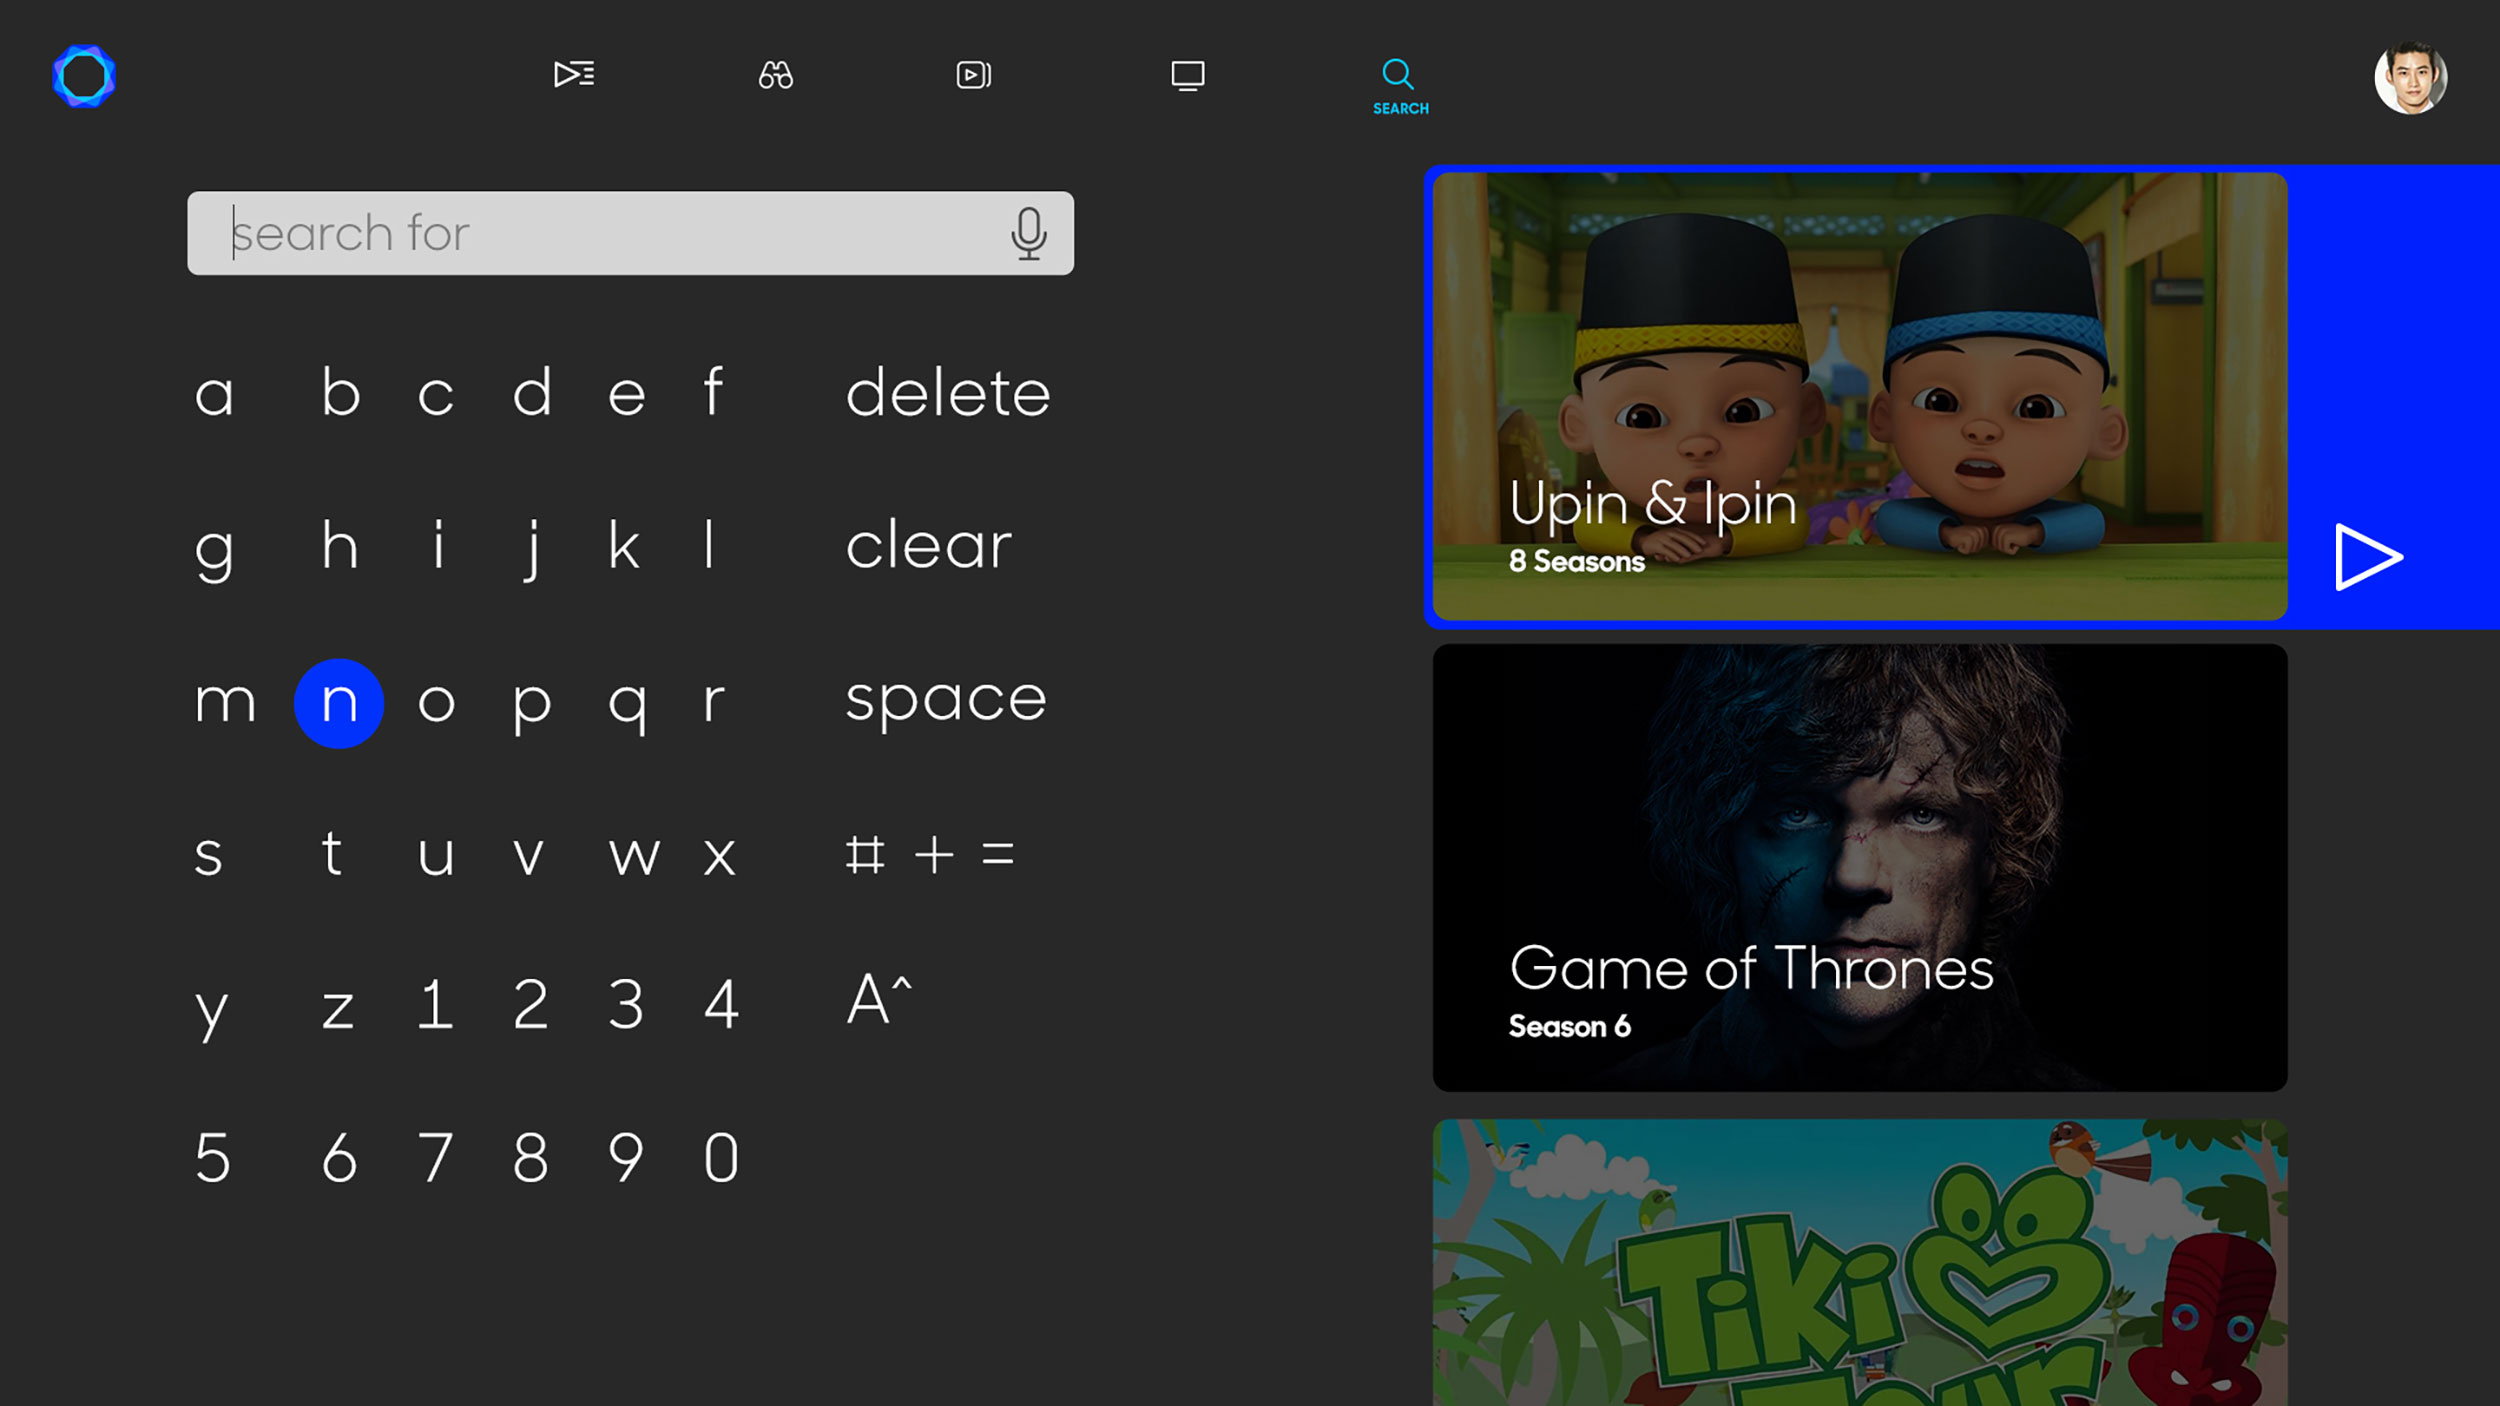Select the letter k key
This screenshot has height=1406, width=2500.
[624, 546]
